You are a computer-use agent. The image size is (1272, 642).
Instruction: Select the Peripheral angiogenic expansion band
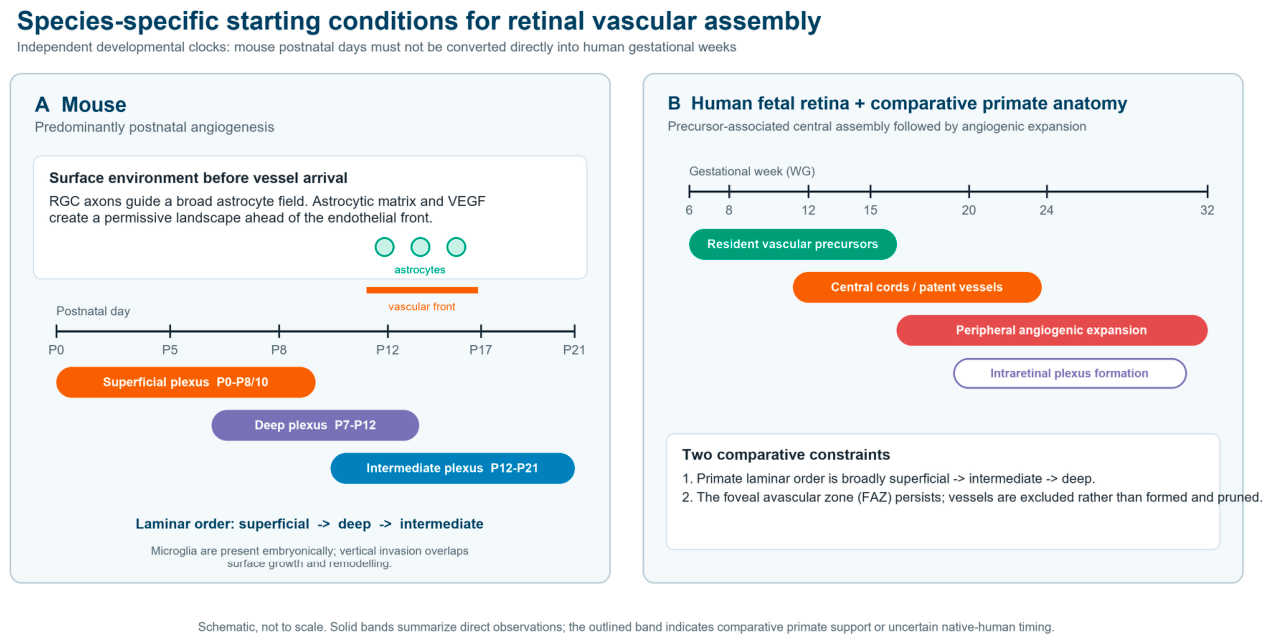tap(1052, 330)
